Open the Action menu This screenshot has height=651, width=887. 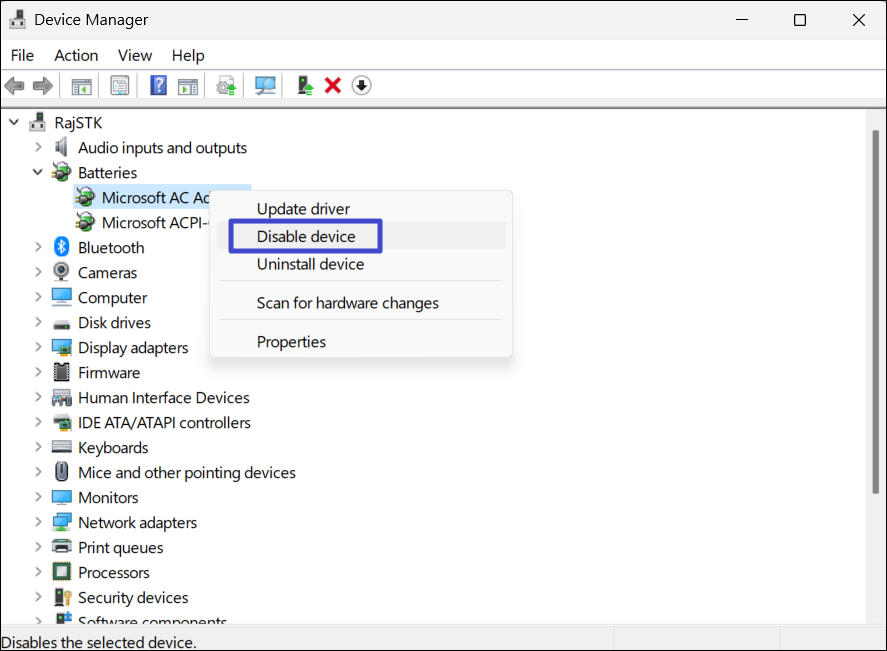pos(76,55)
